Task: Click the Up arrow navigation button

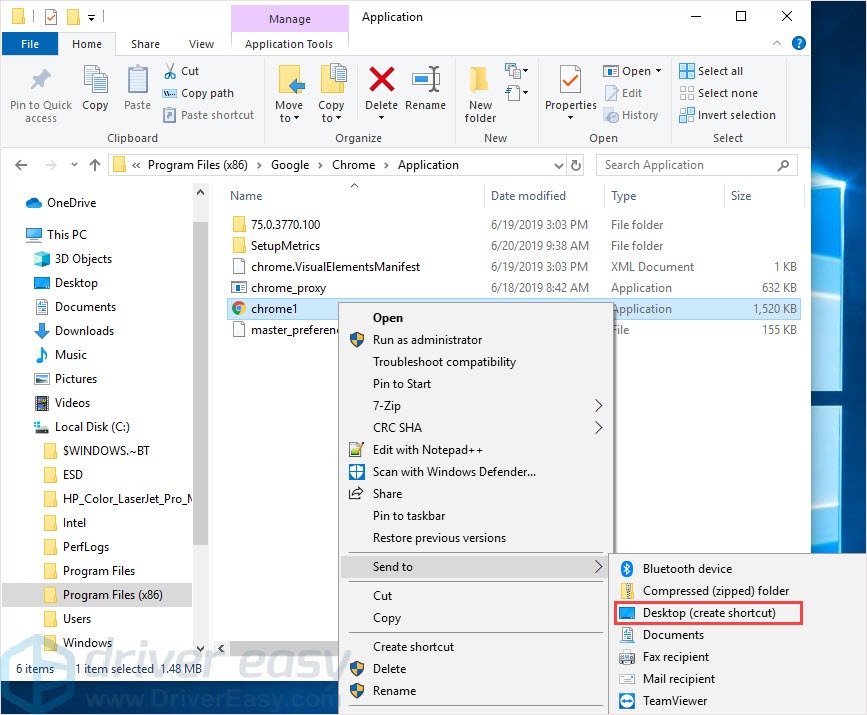Action: pos(95,165)
